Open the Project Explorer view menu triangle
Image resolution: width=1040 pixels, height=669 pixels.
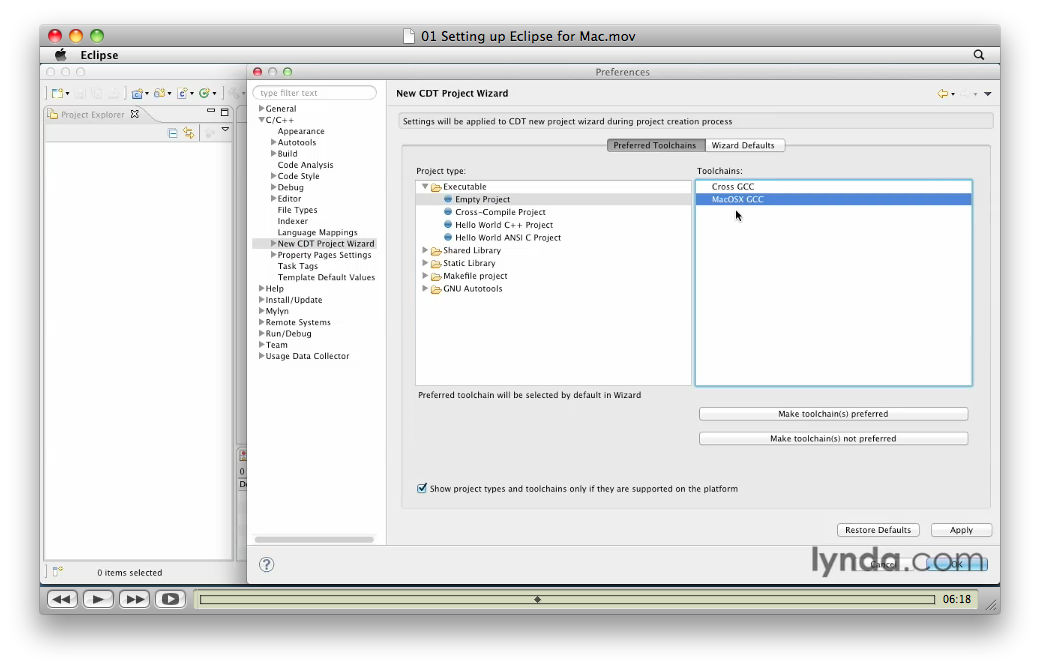tap(226, 129)
